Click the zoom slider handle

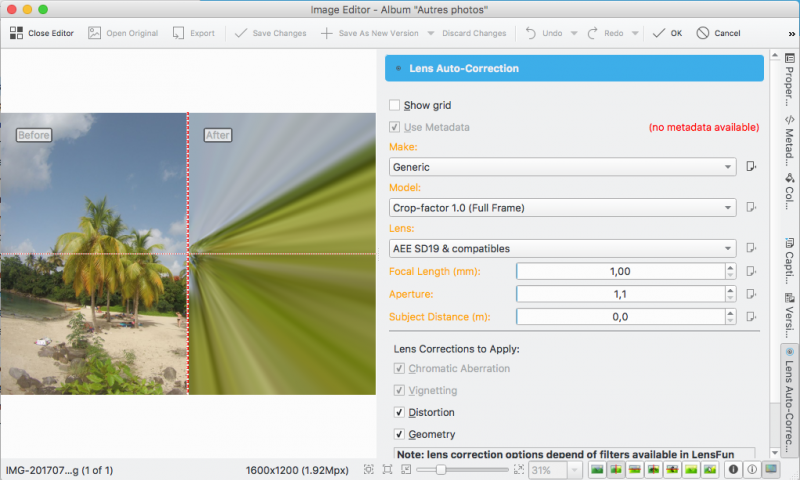[x=440, y=469]
